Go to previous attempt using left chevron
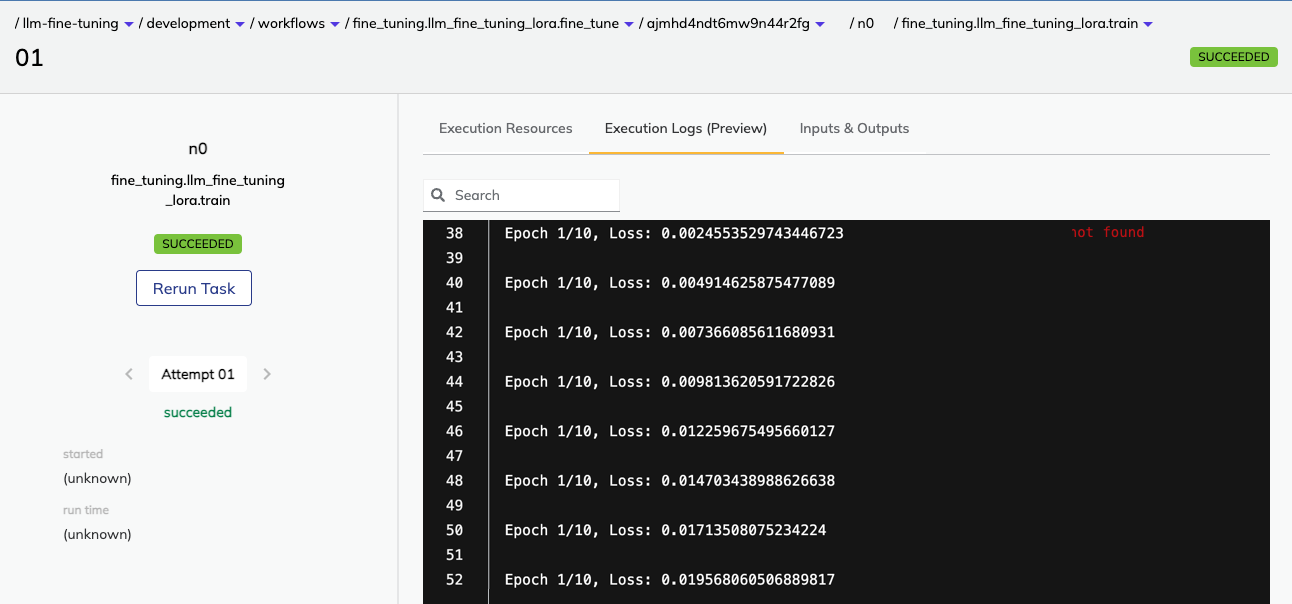 [x=129, y=373]
